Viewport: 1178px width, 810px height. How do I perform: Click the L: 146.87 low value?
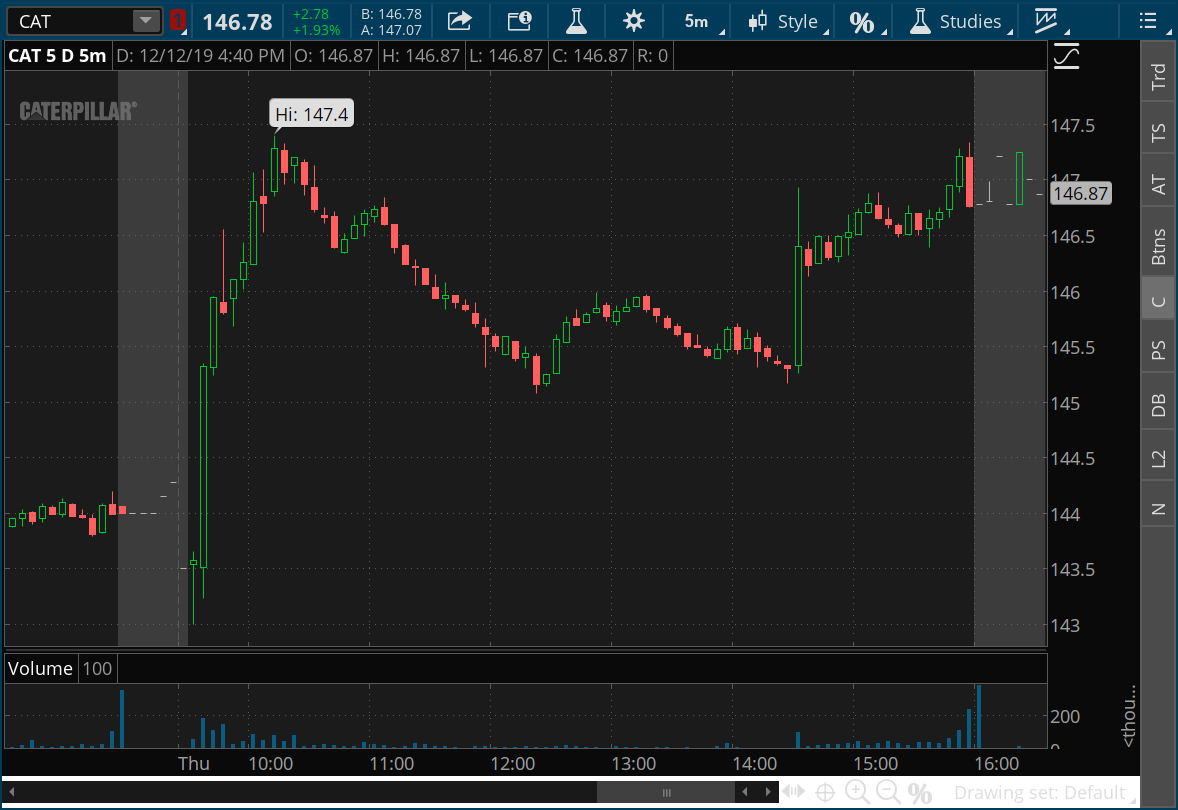click(505, 56)
